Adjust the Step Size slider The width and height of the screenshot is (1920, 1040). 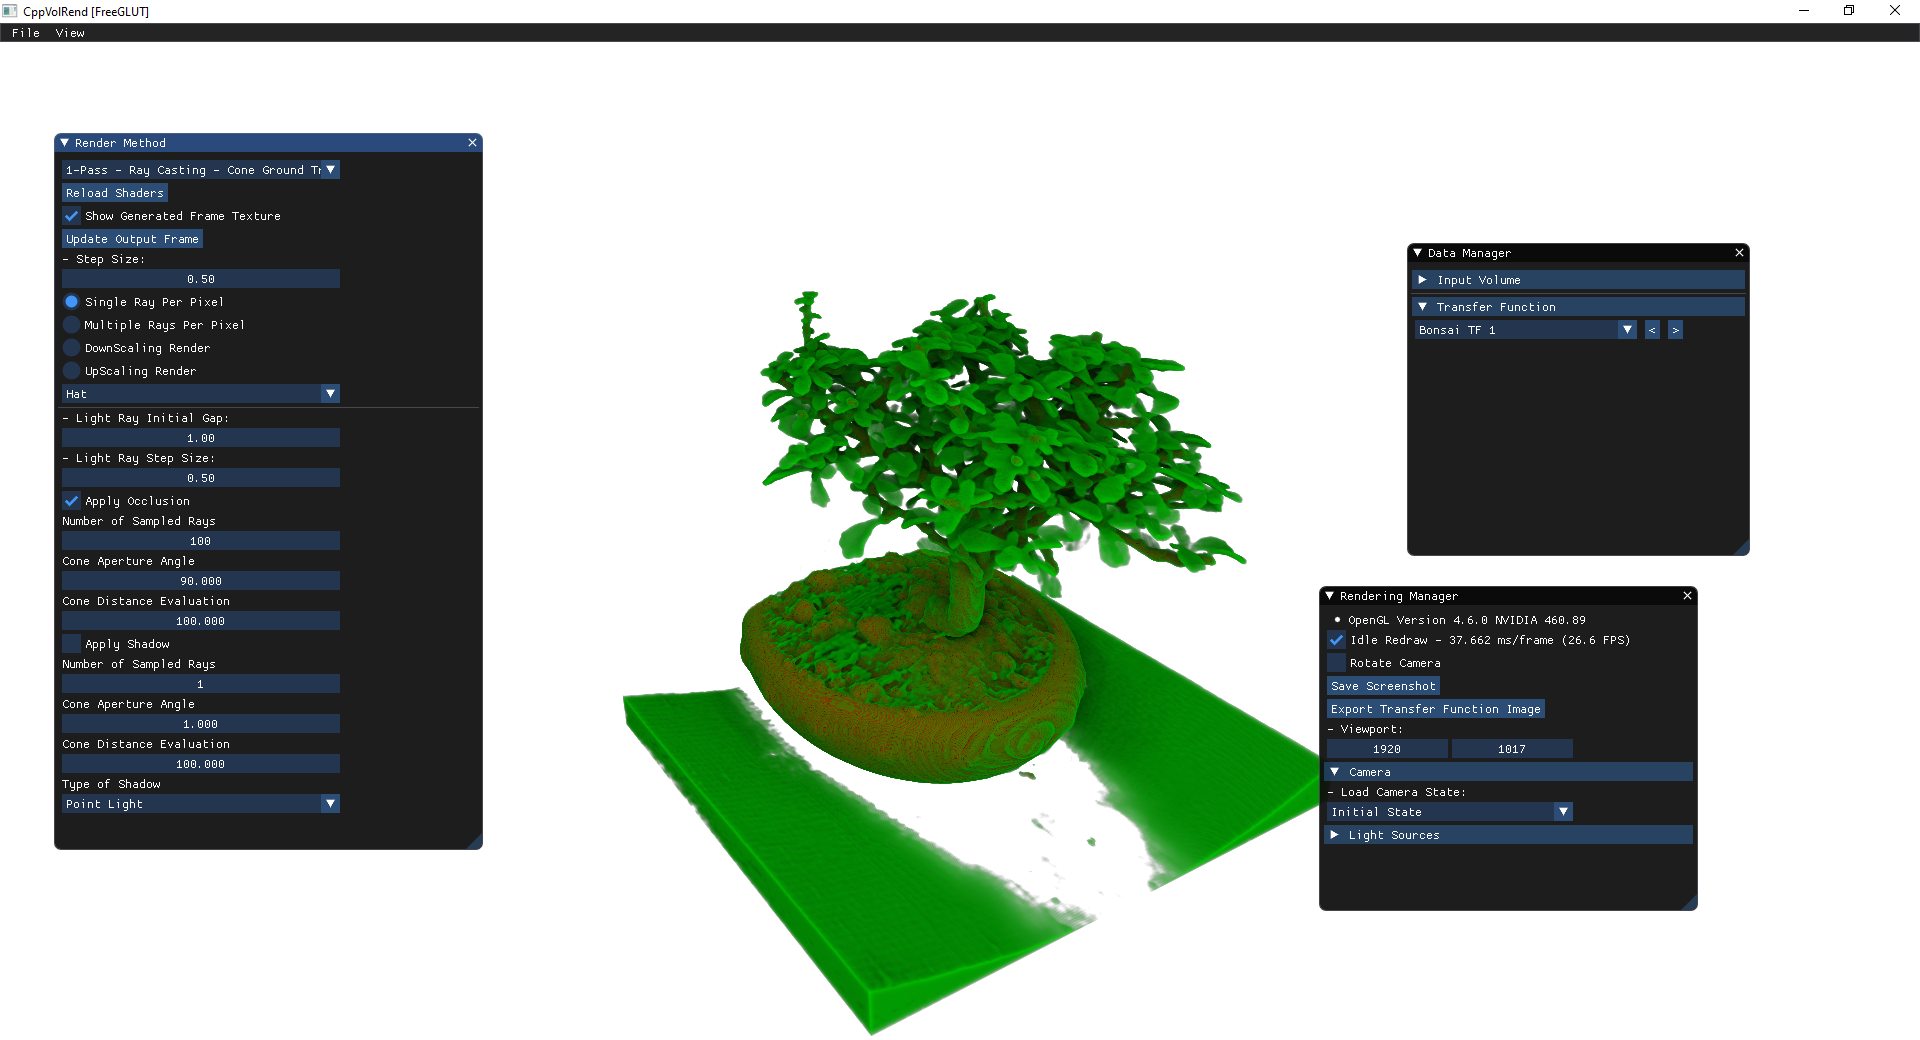[200, 278]
